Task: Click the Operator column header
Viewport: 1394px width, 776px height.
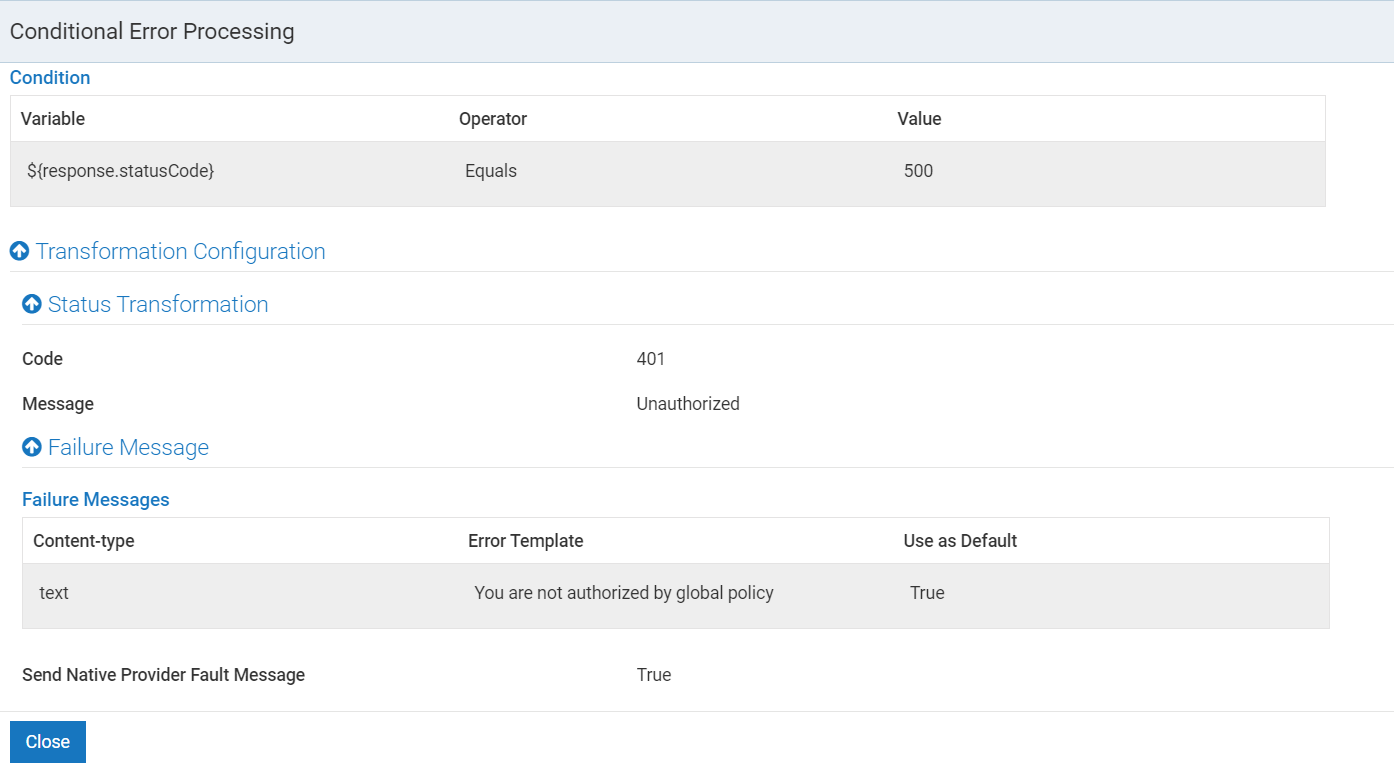Action: coord(493,118)
